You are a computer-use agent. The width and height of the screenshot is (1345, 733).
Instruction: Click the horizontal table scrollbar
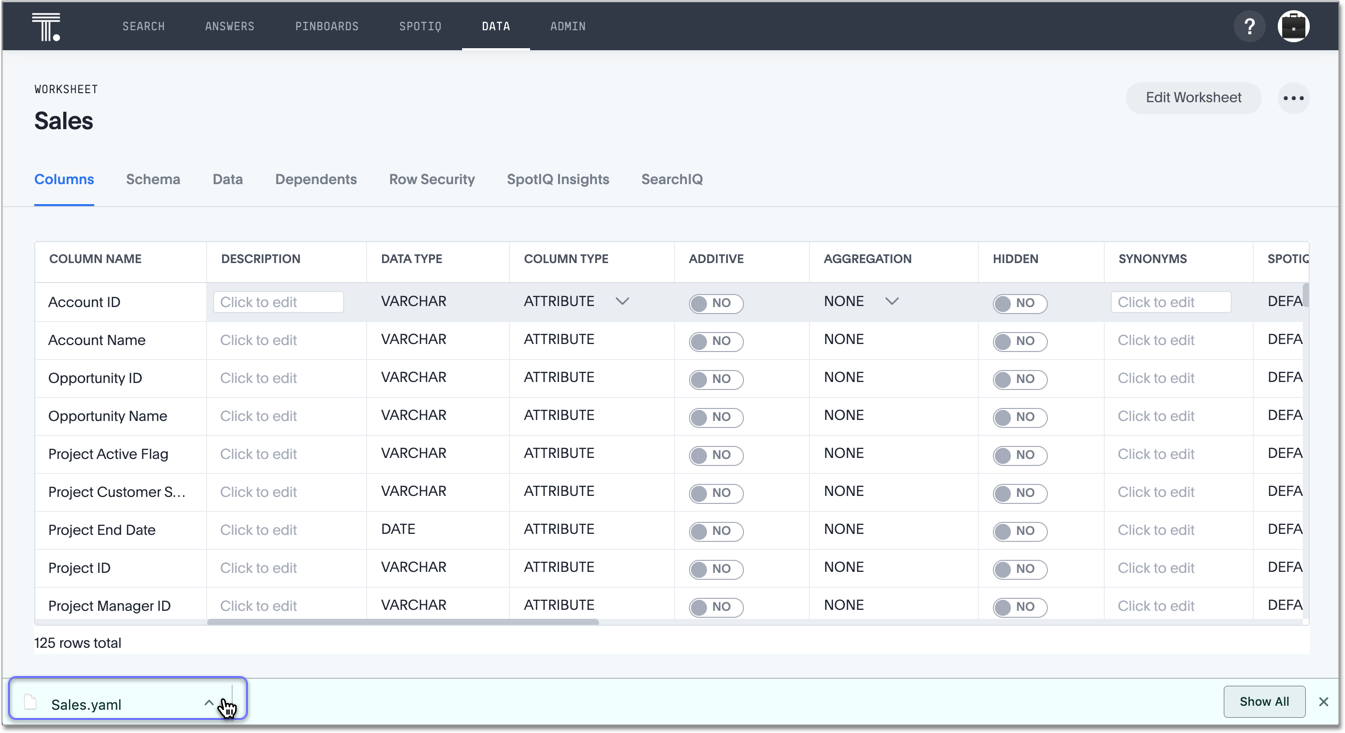point(403,622)
